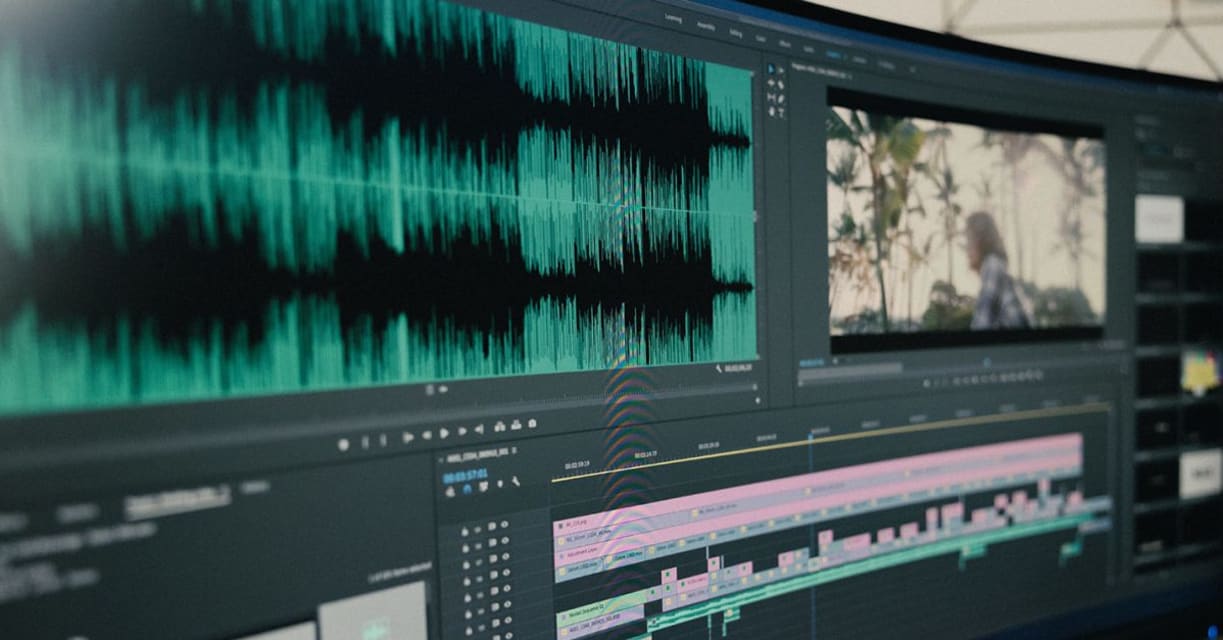Select the Selection tool in the Tools panel
Screen dimensions: 1223x640
click(x=771, y=69)
